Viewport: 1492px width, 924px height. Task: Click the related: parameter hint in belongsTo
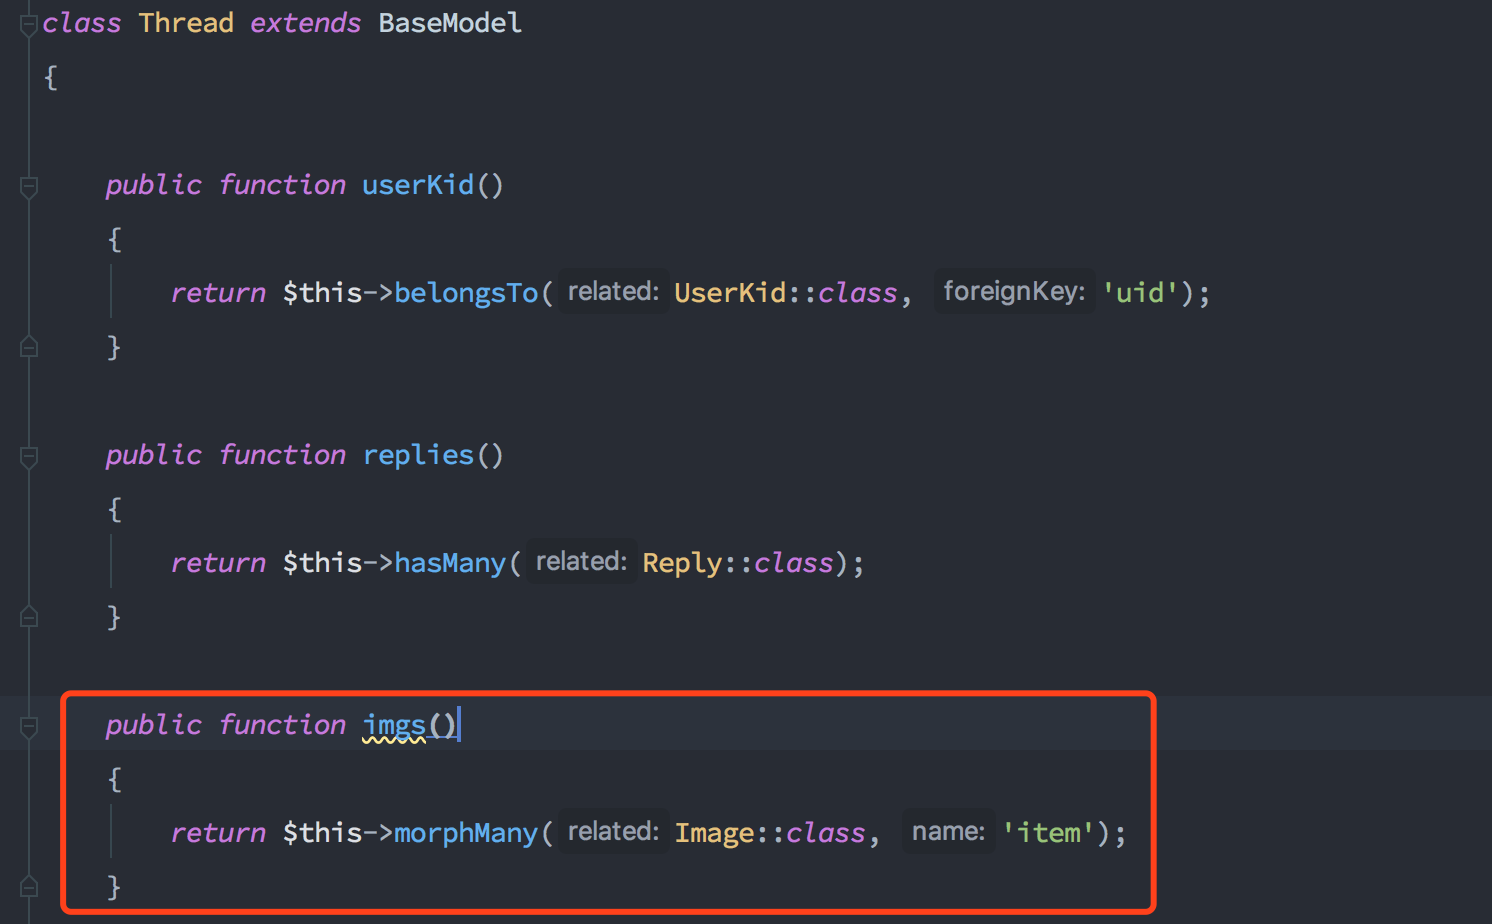pos(613,291)
